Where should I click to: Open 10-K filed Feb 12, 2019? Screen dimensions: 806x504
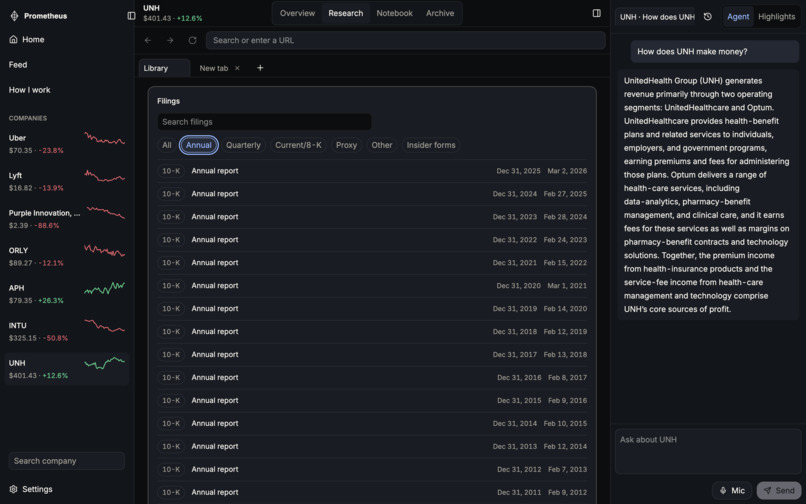pyautogui.click(x=372, y=332)
